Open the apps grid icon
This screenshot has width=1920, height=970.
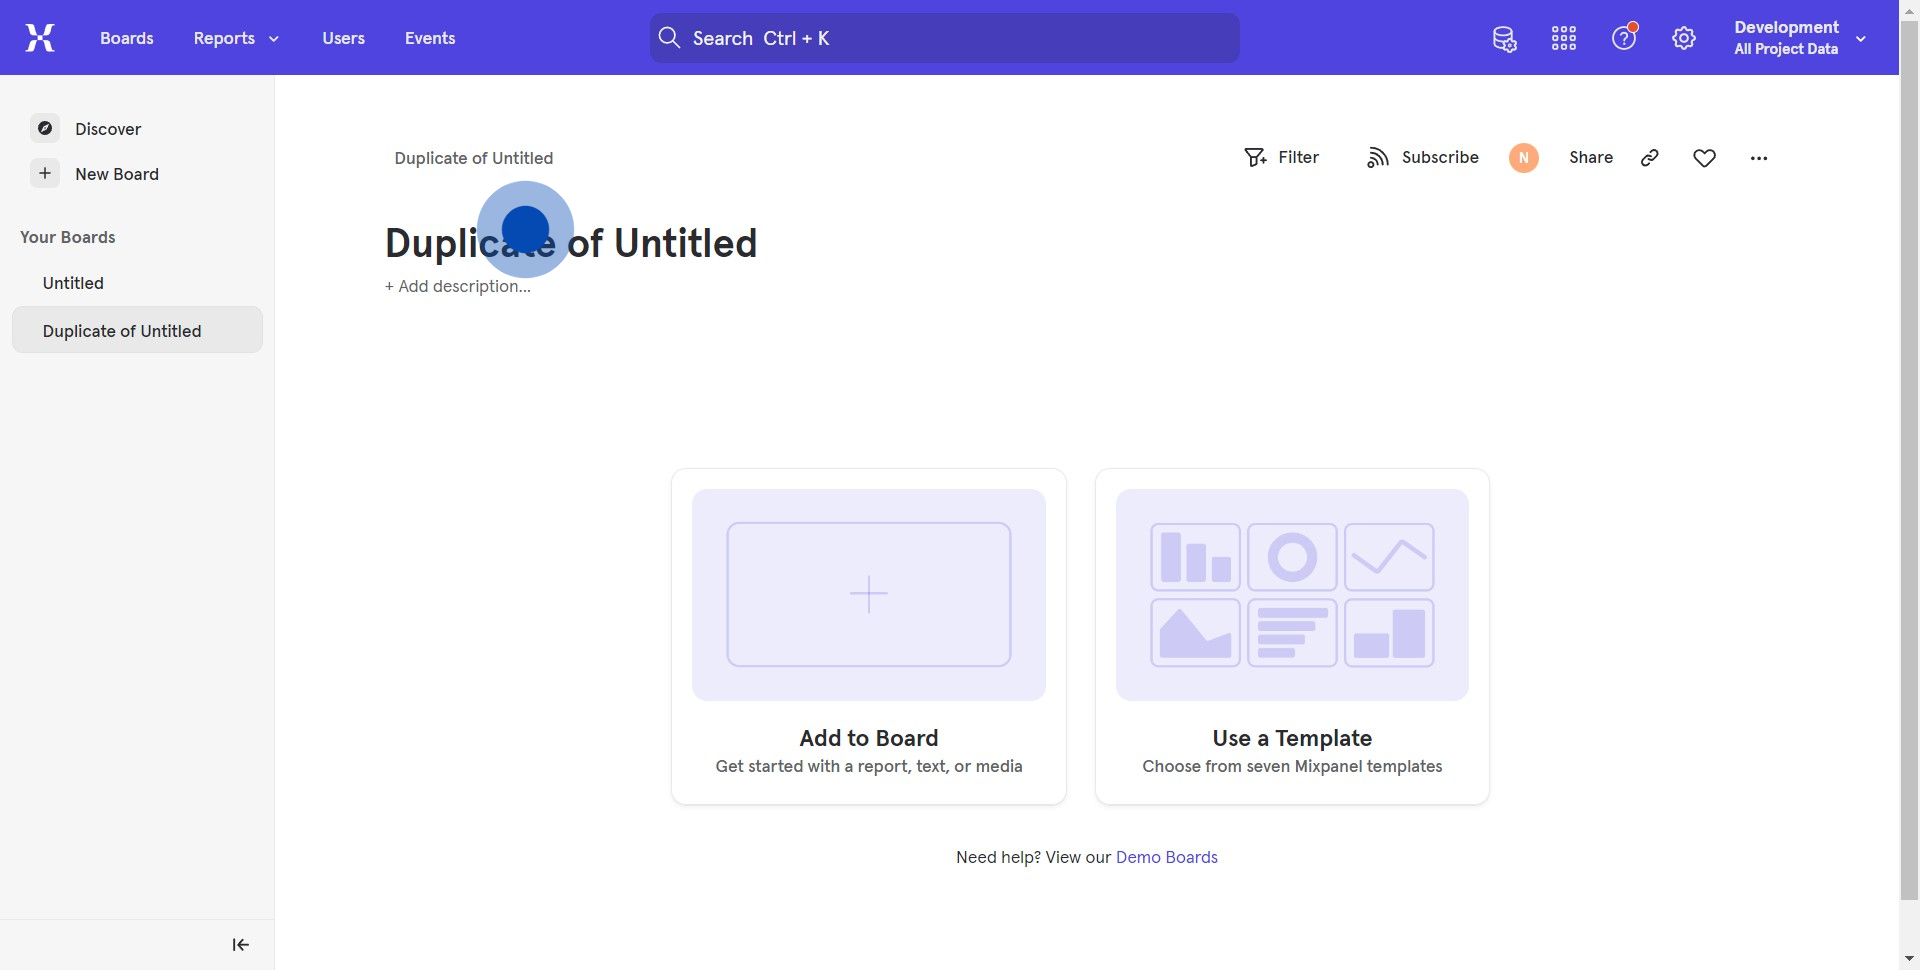1564,39
